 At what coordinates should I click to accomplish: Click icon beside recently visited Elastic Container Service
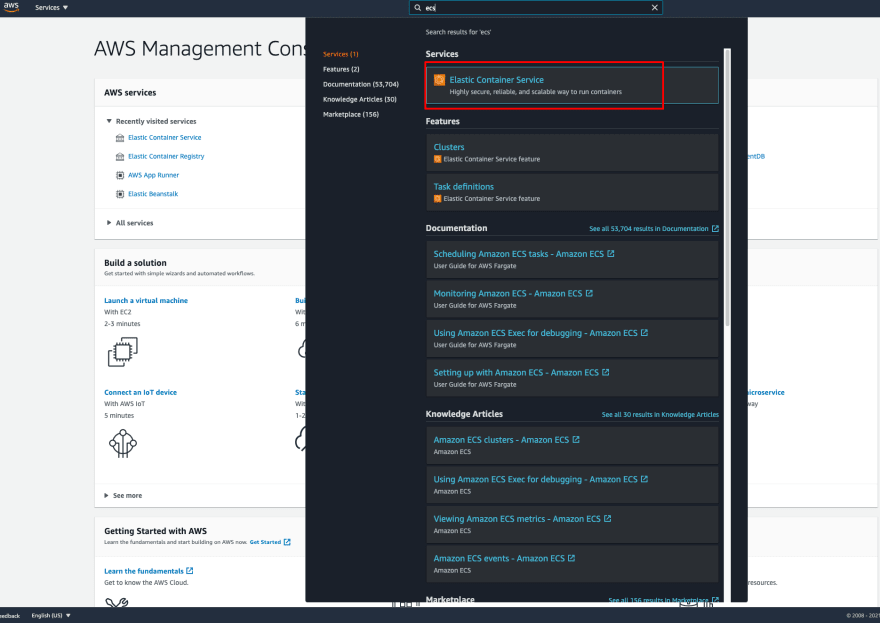click(120, 138)
